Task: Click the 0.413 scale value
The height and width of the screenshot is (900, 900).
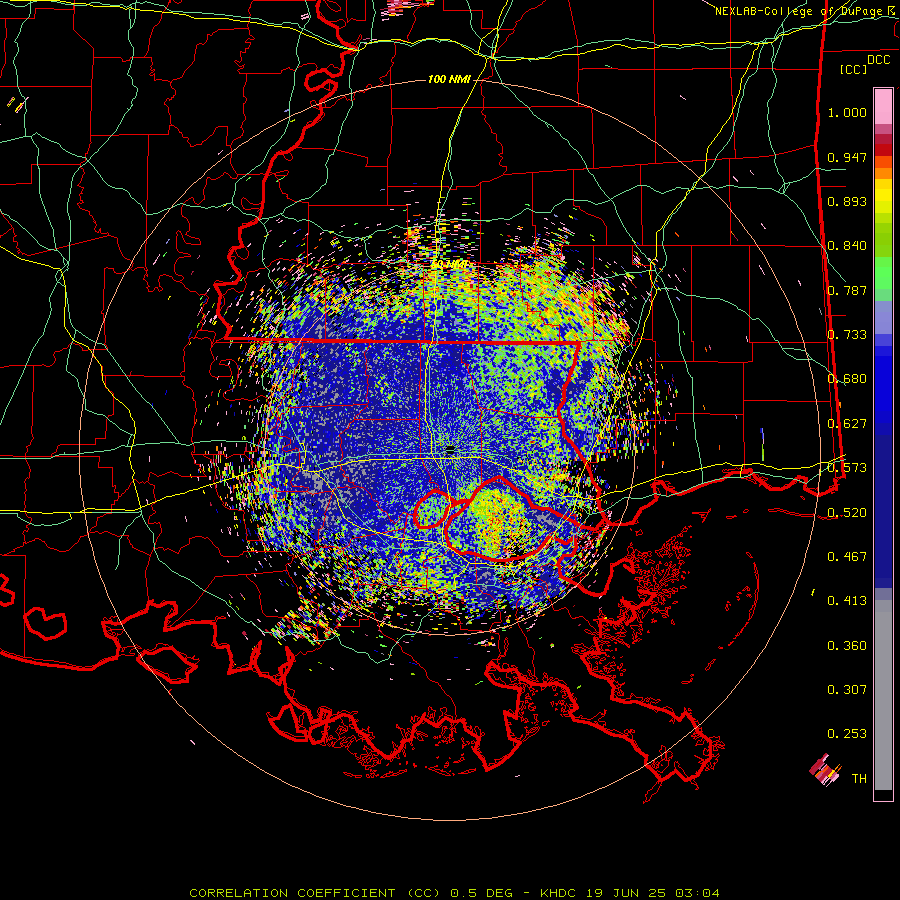Action: [847, 601]
